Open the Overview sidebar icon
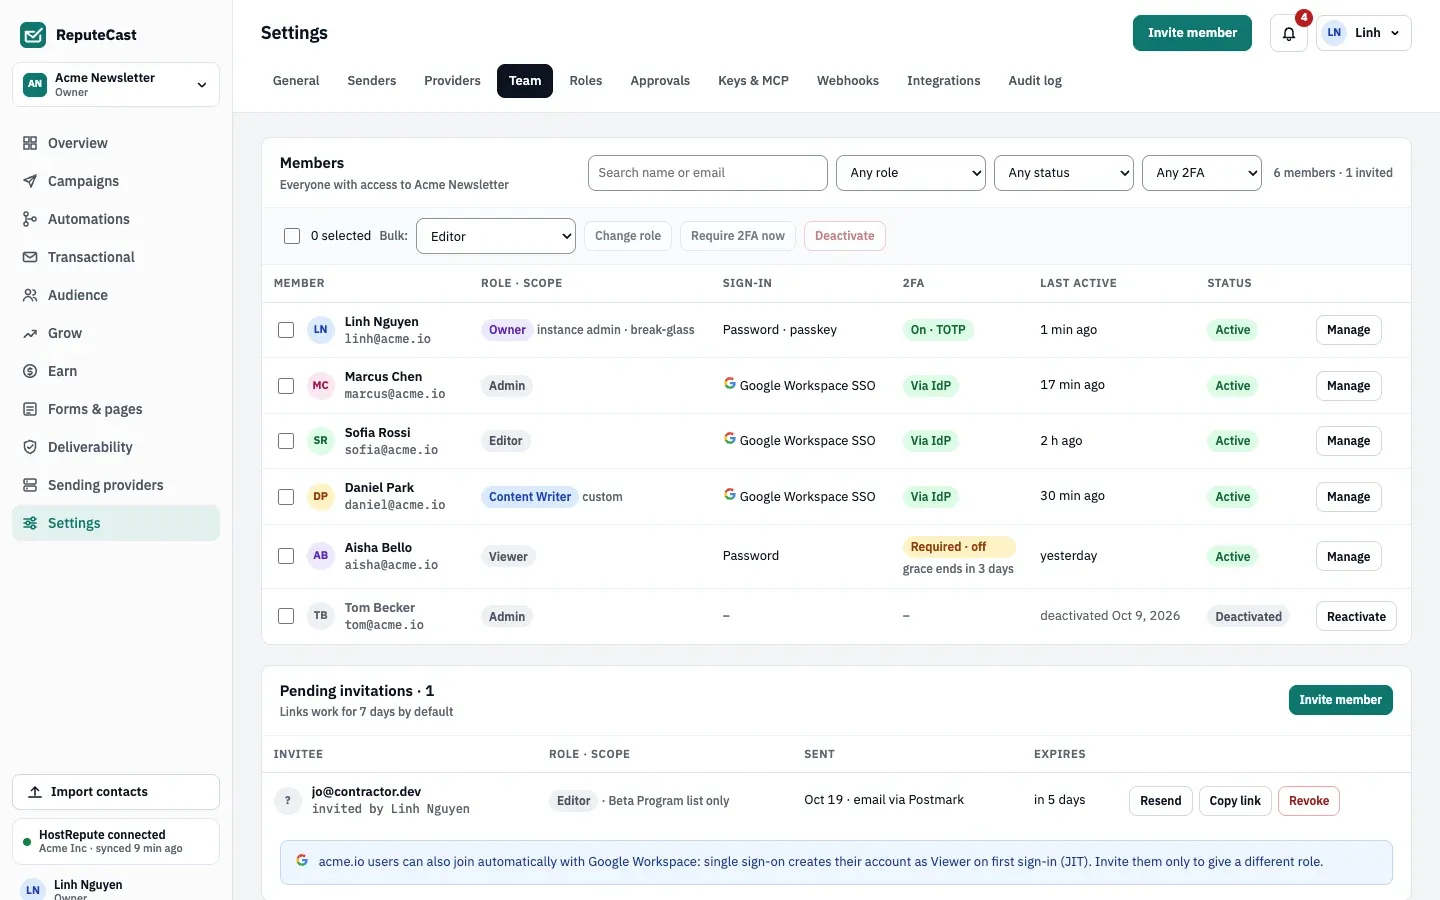This screenshot has width=1440, height=900. point(30,143)
